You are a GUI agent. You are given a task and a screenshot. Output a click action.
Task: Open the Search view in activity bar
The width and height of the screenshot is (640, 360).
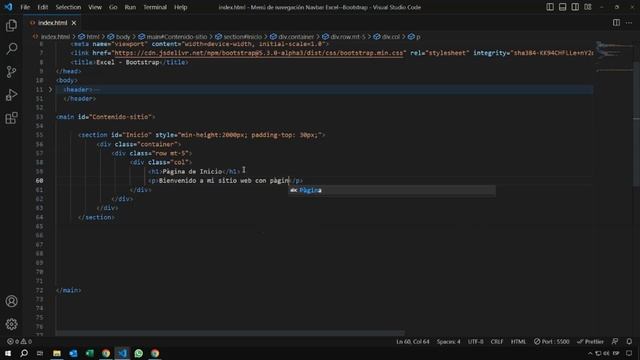11,49
